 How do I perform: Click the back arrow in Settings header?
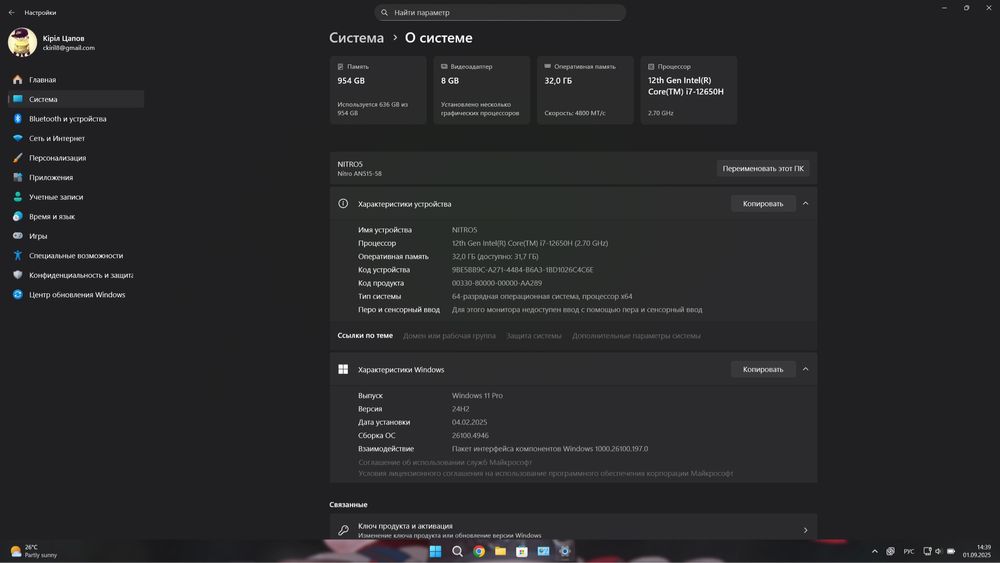11,12
